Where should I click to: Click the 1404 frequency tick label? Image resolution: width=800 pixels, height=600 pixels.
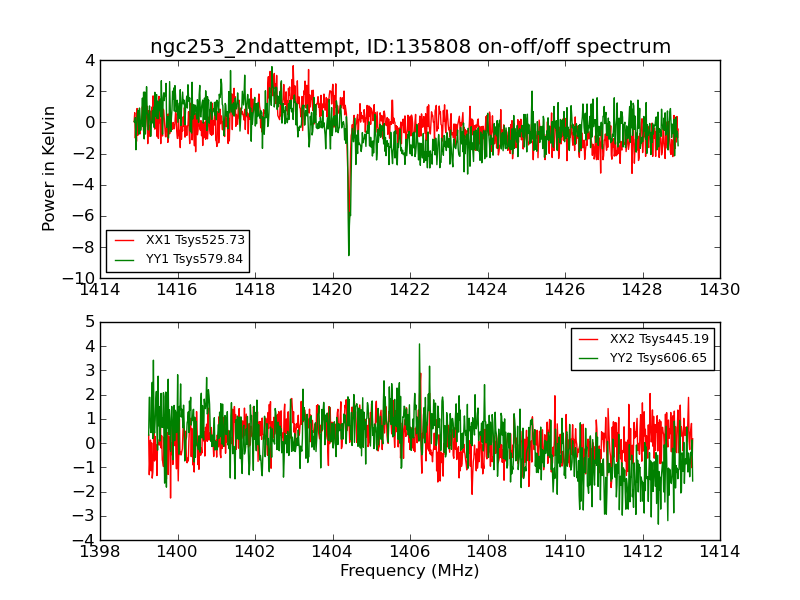(x=332, y=552)
